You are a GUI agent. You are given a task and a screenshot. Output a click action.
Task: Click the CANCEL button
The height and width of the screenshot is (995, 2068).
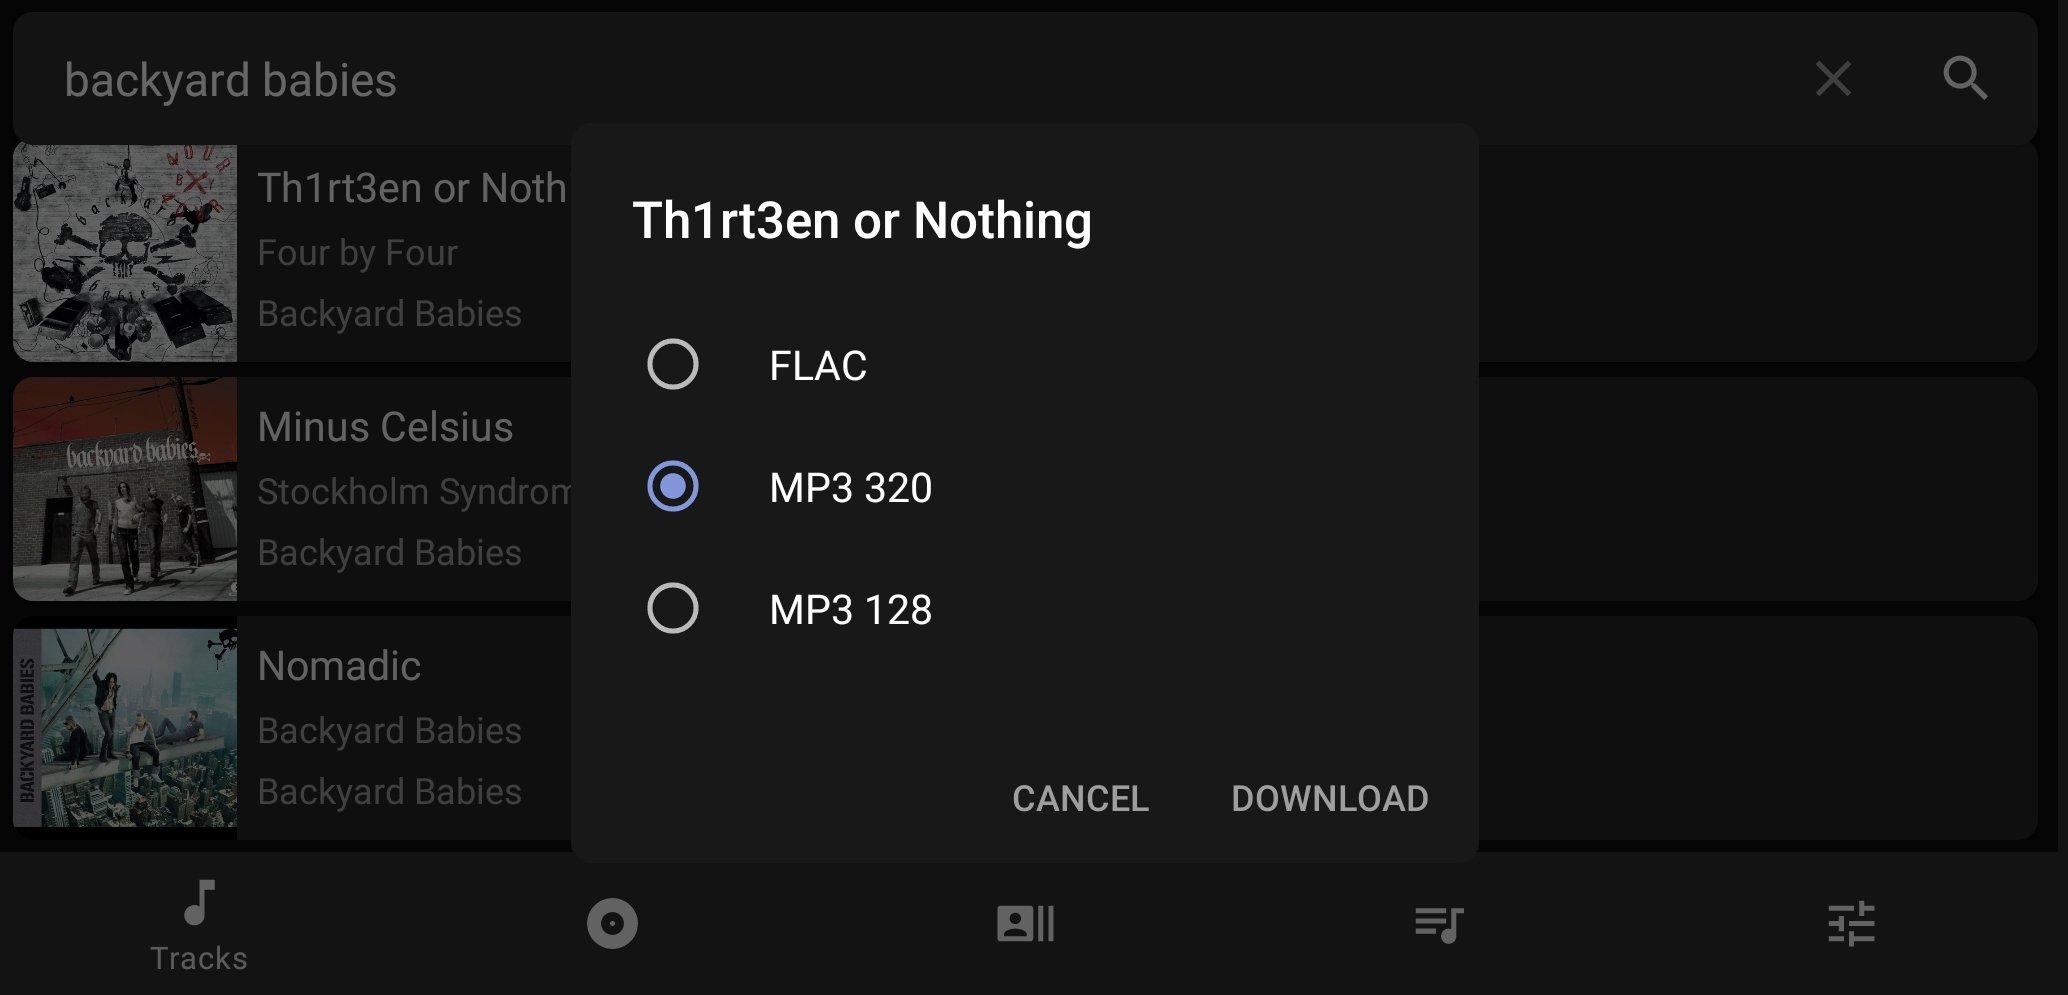point(1080,798)
